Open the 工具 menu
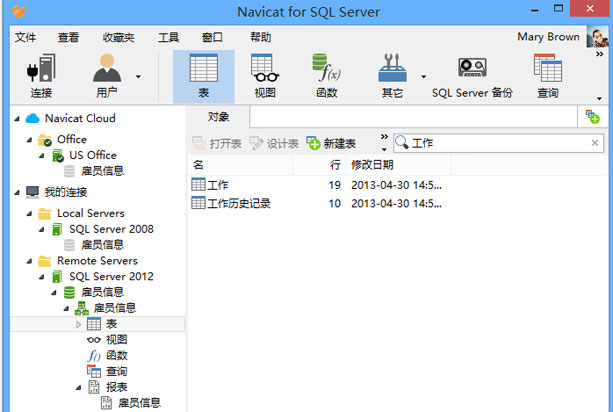The width and height of the screenshot is (613, 412). tap(168, 38)
